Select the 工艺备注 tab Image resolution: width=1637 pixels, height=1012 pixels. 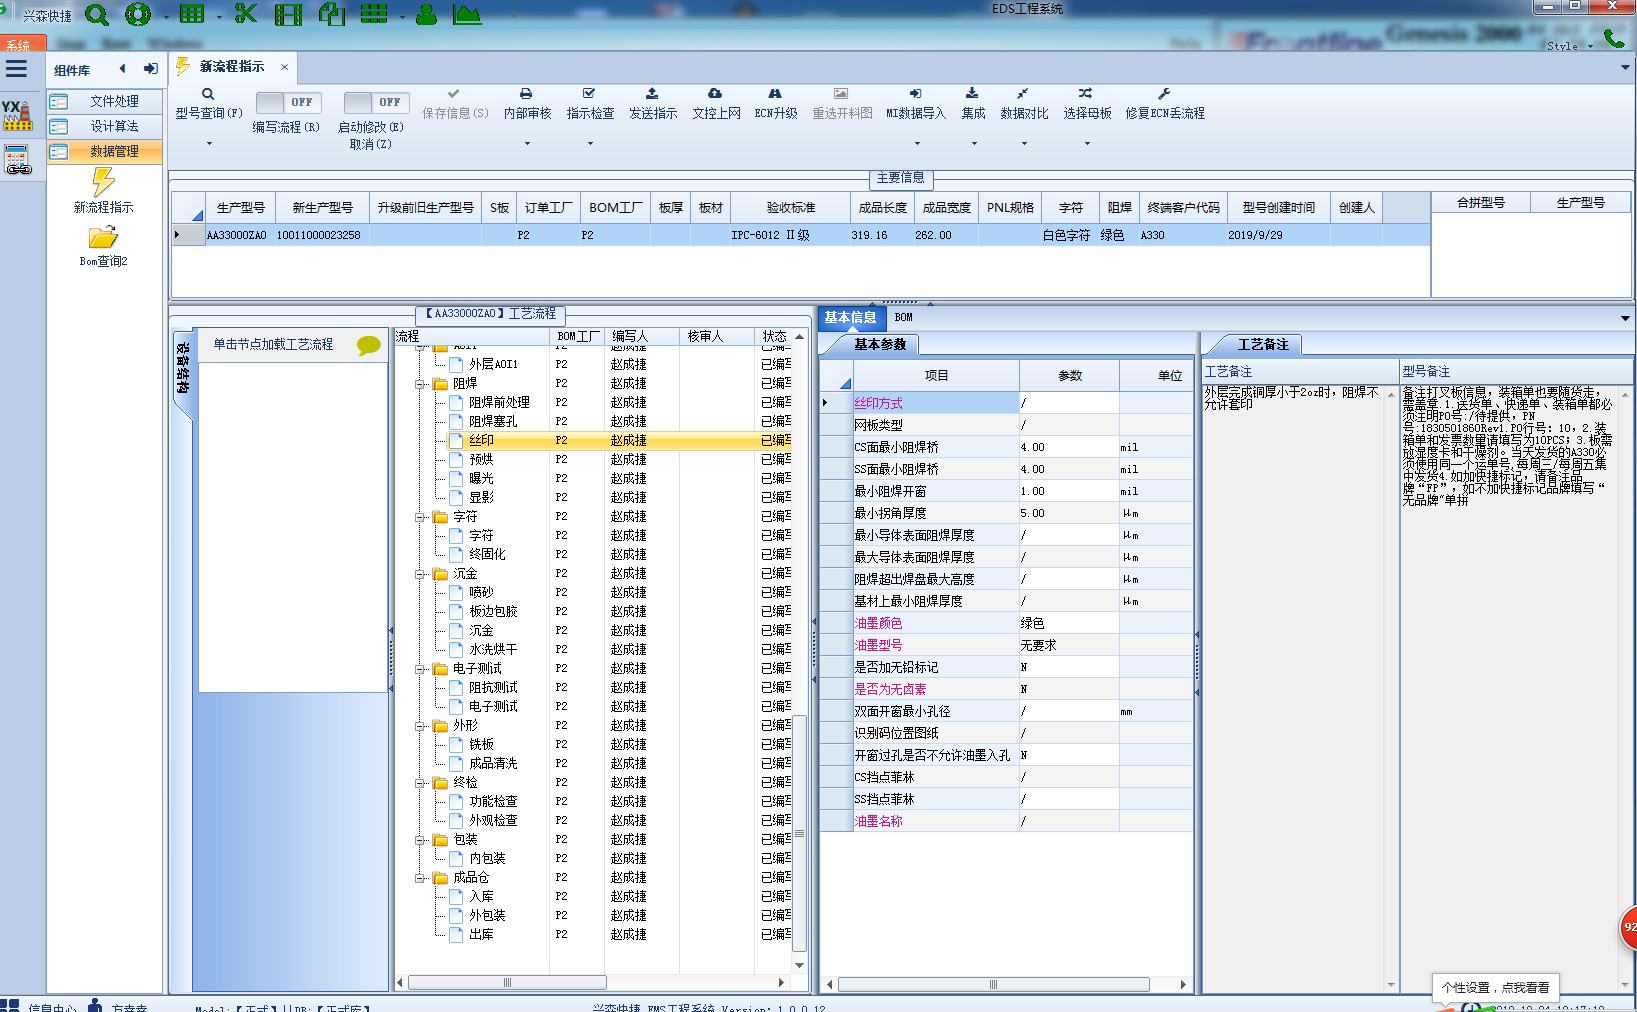coord(1263,344)
